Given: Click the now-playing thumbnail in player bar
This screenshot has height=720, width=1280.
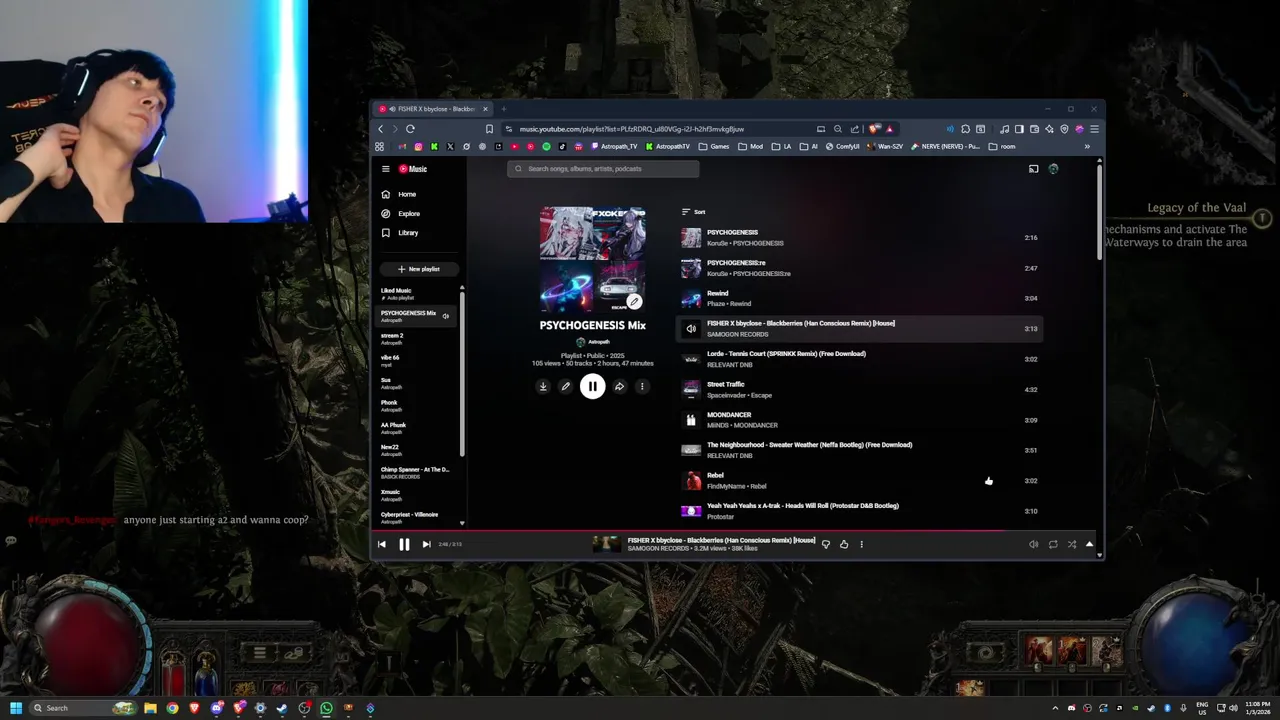Looking at the screenshot, I should (606, 544).
